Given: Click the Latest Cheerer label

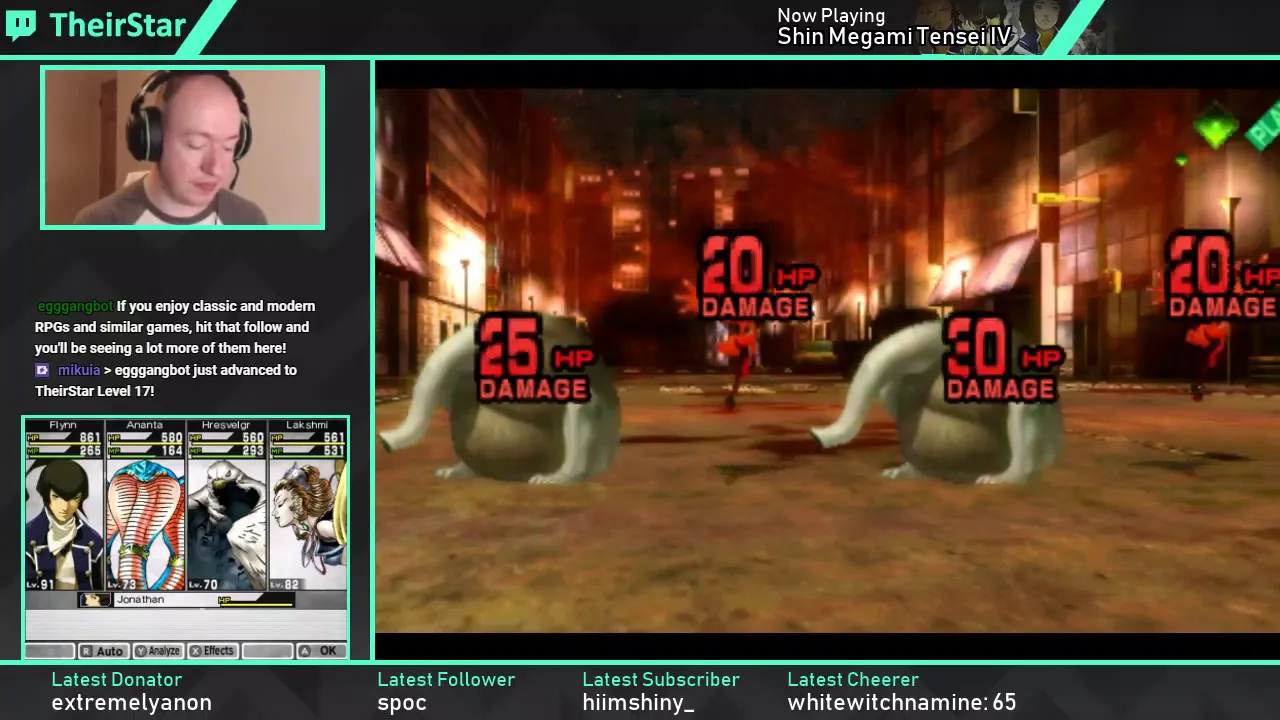Looking at the screenshot, I should pyautogui.click(x=853, y=680).
